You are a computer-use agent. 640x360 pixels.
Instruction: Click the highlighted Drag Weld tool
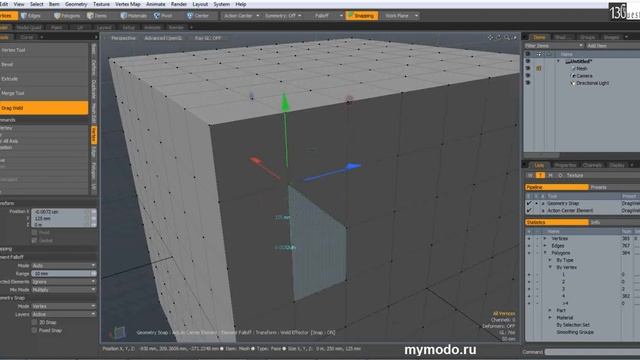click(44, 108)
